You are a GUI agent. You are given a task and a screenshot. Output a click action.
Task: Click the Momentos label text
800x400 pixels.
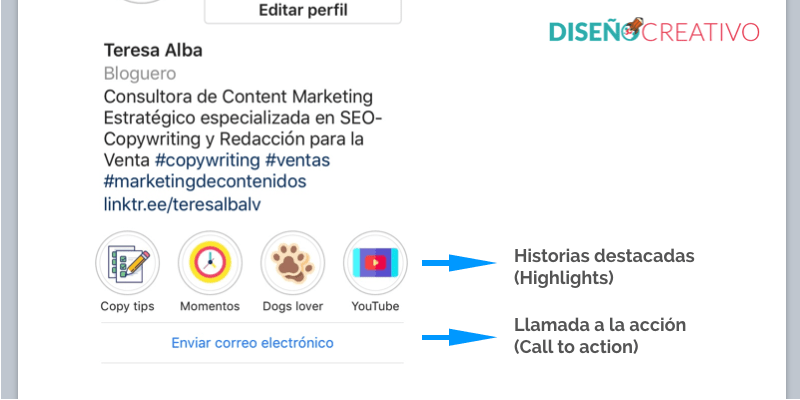coord(210,306)
